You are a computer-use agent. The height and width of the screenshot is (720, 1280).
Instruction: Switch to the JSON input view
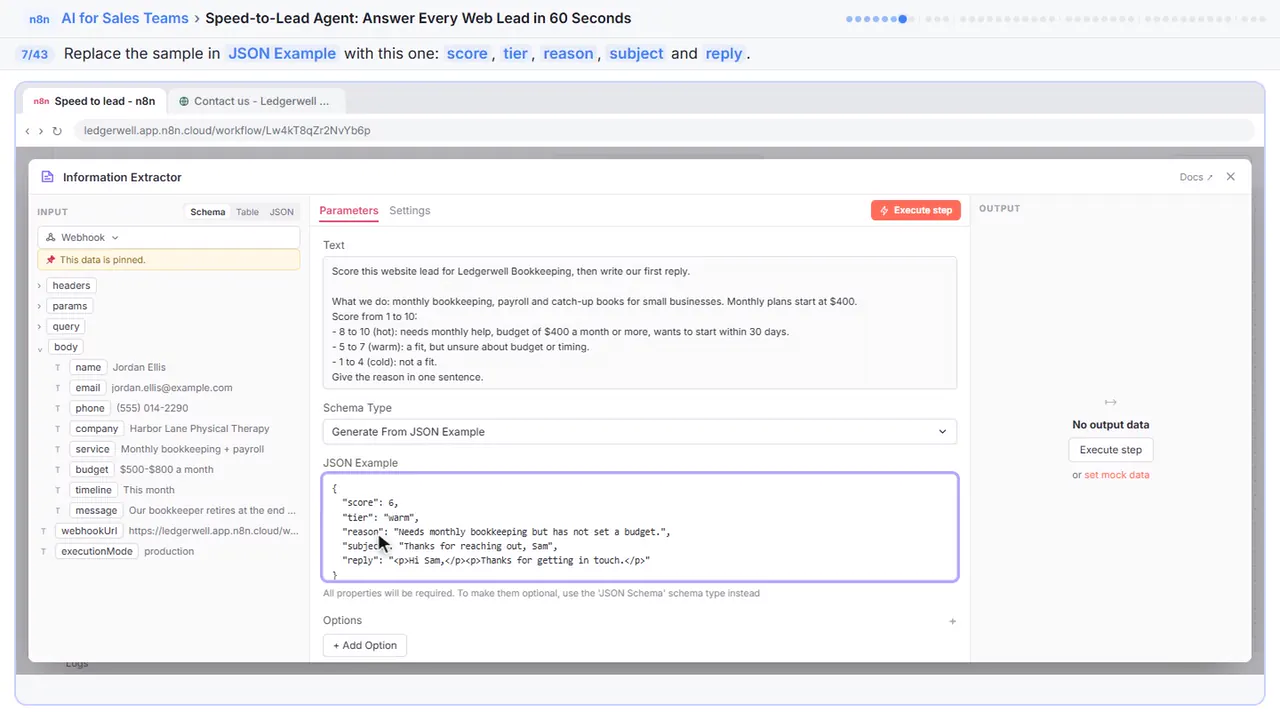coord(282,212)
